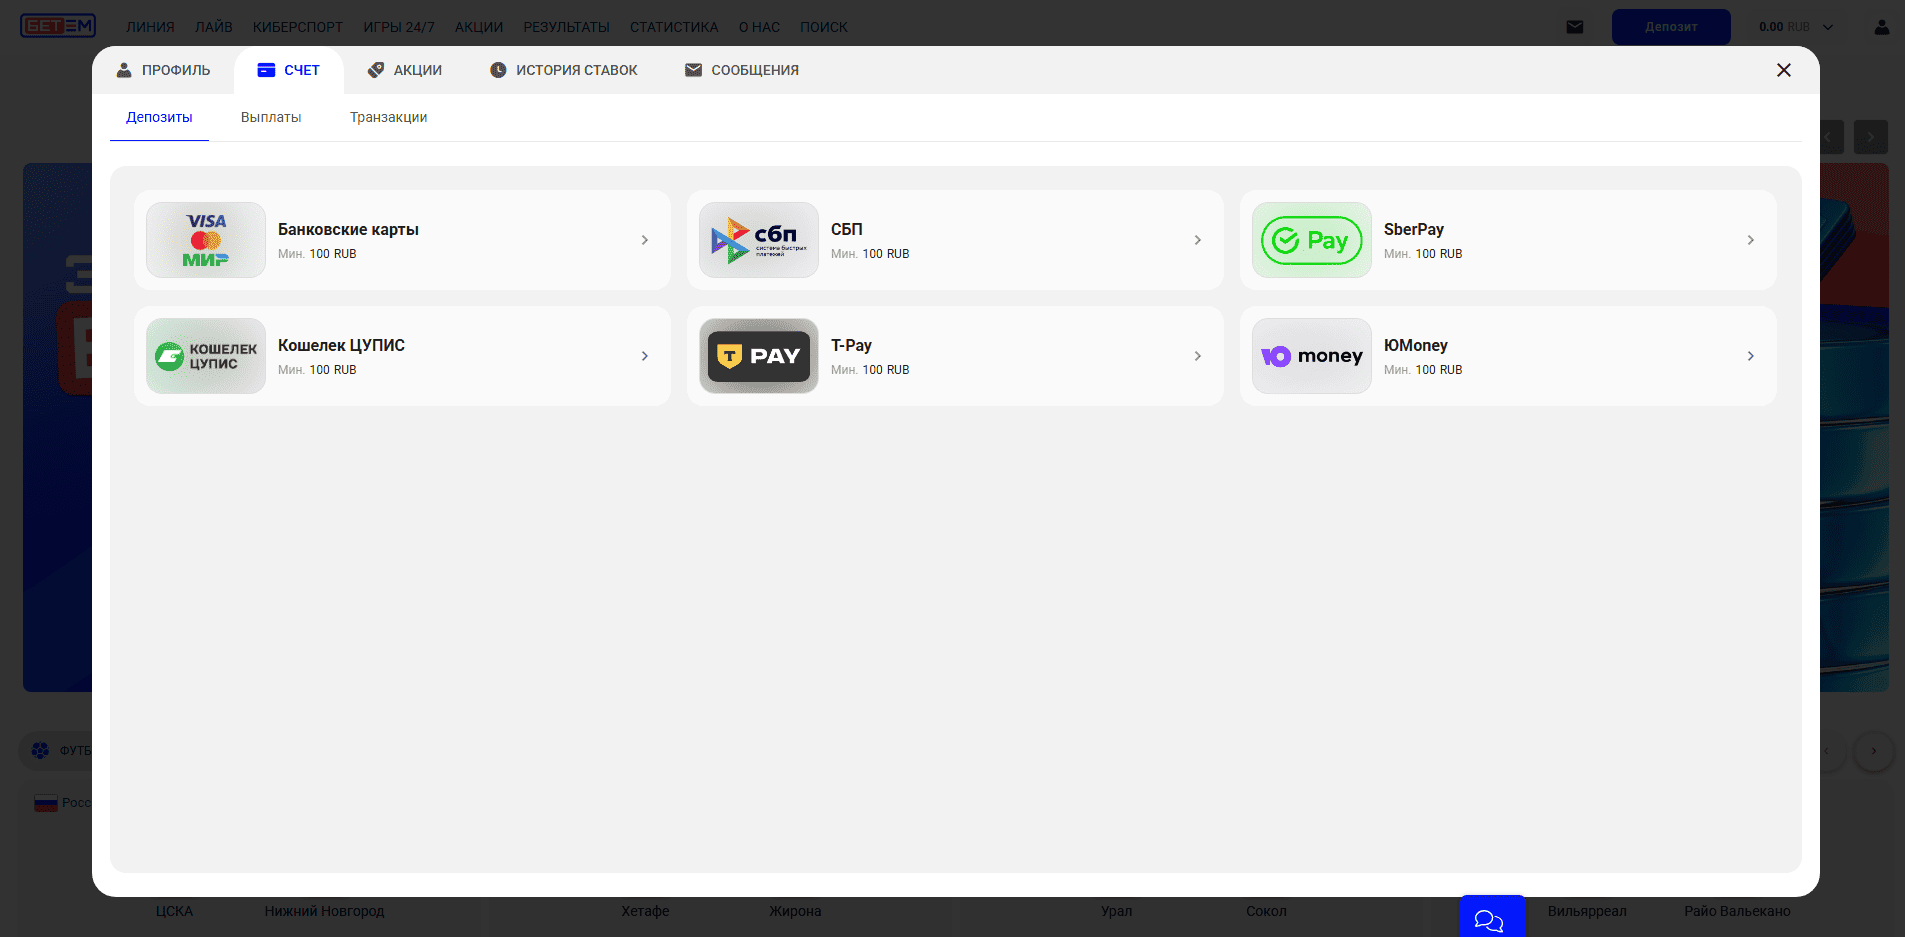Image resolution: width=1905 pixels, height=937 pixels.
Task: Open the Транзакции tab
Action: coord(388,117)
